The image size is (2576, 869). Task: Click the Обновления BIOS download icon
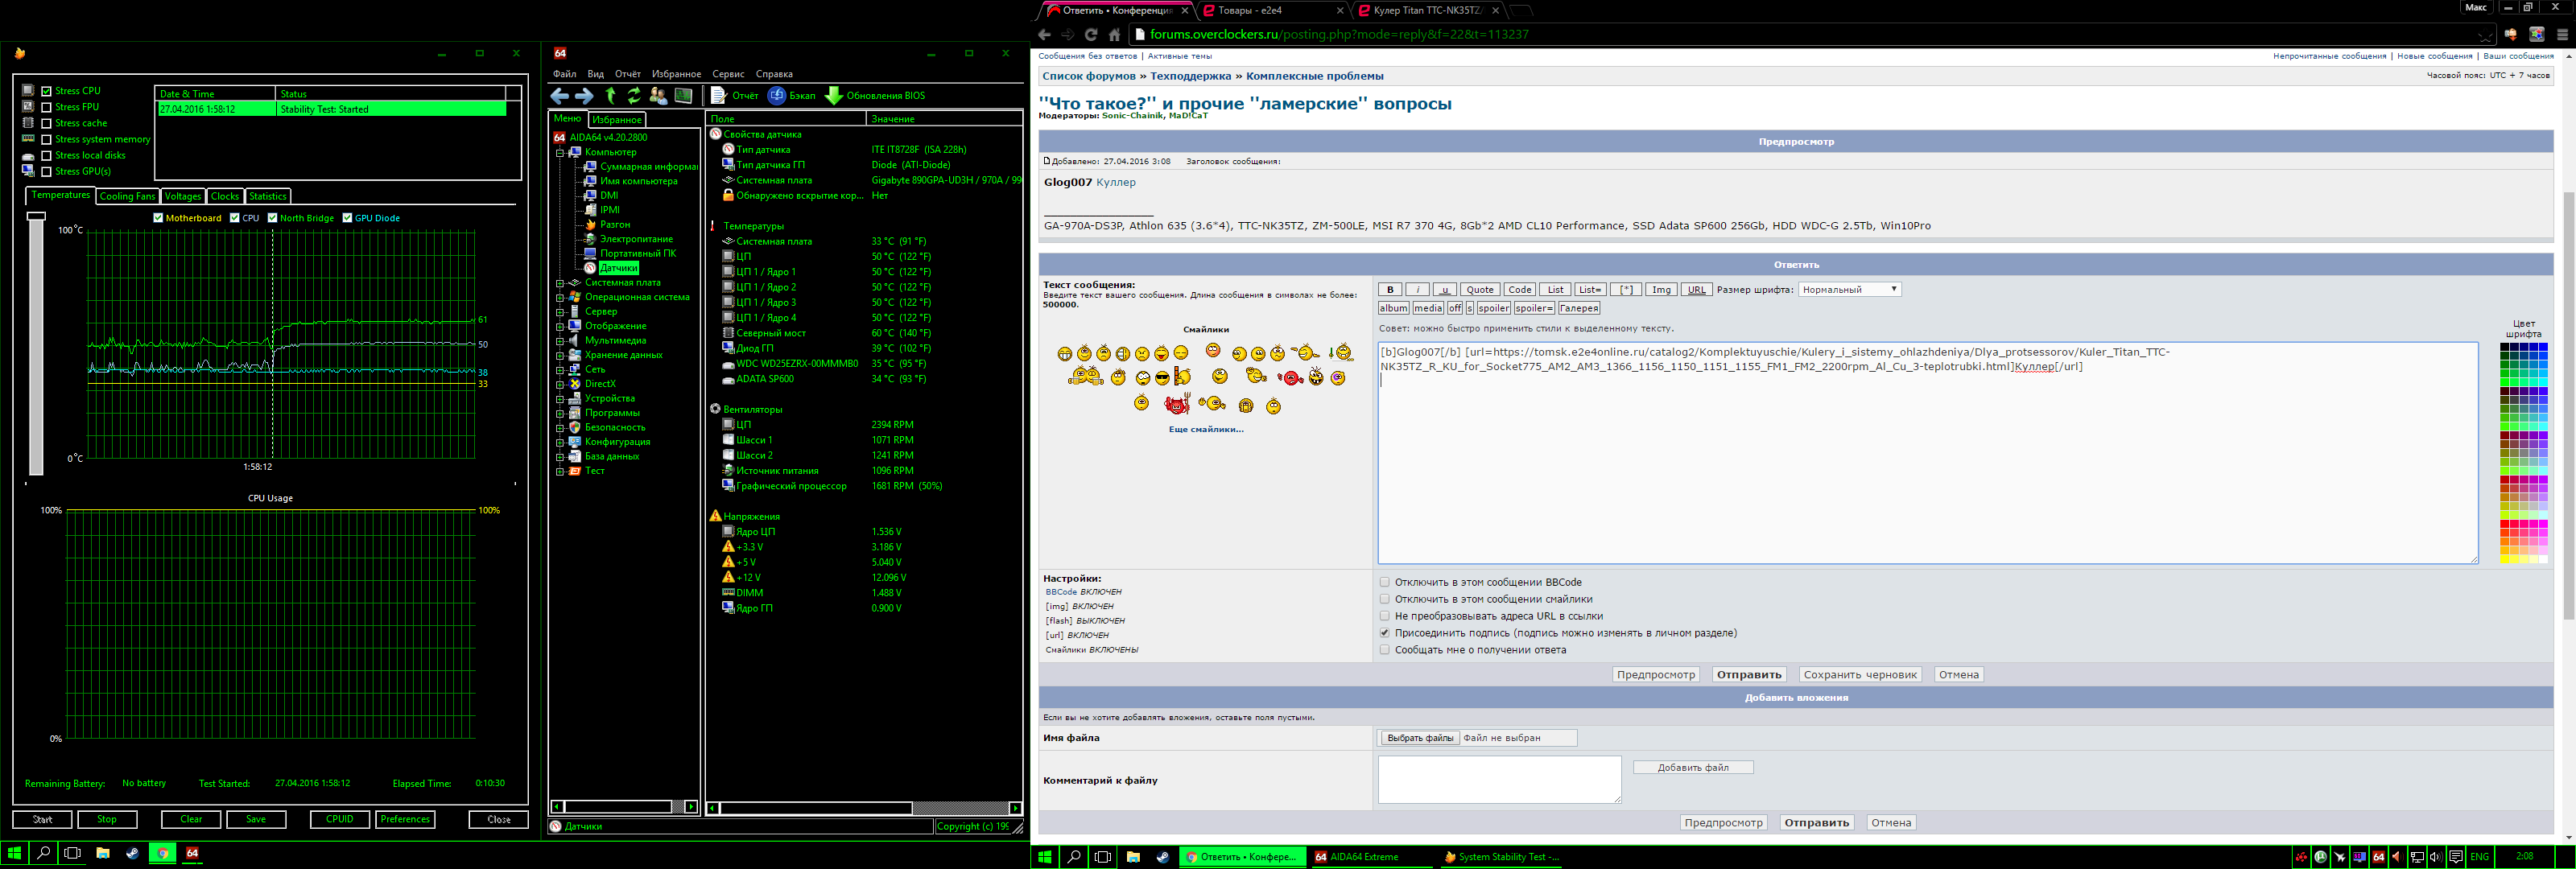(833, 96)
